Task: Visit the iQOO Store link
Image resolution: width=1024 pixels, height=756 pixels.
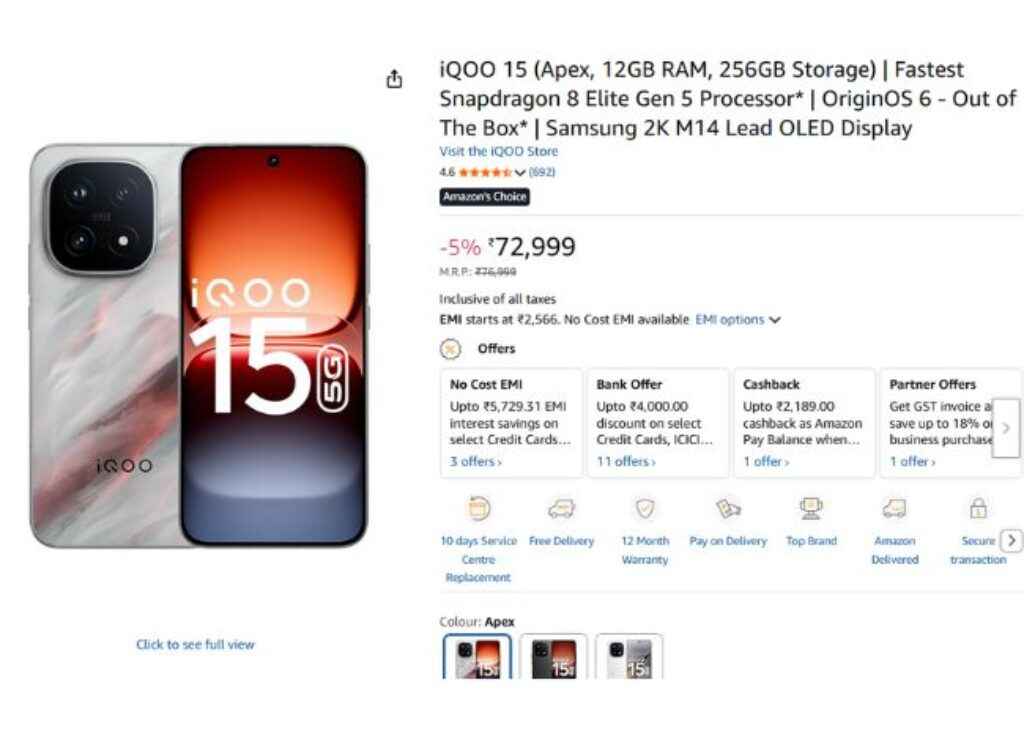Action: [498, 152]
